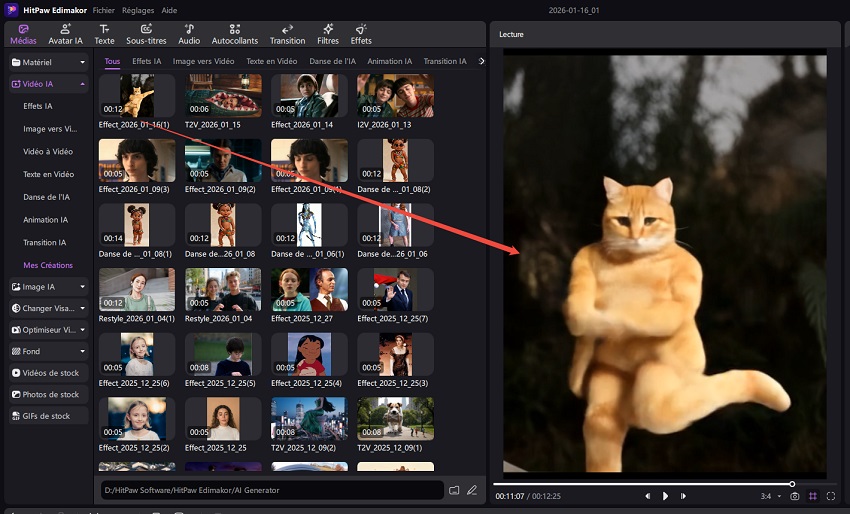
Task: Select the T2V_2026_01_15 thumbnail
Action: coord(223,96)
